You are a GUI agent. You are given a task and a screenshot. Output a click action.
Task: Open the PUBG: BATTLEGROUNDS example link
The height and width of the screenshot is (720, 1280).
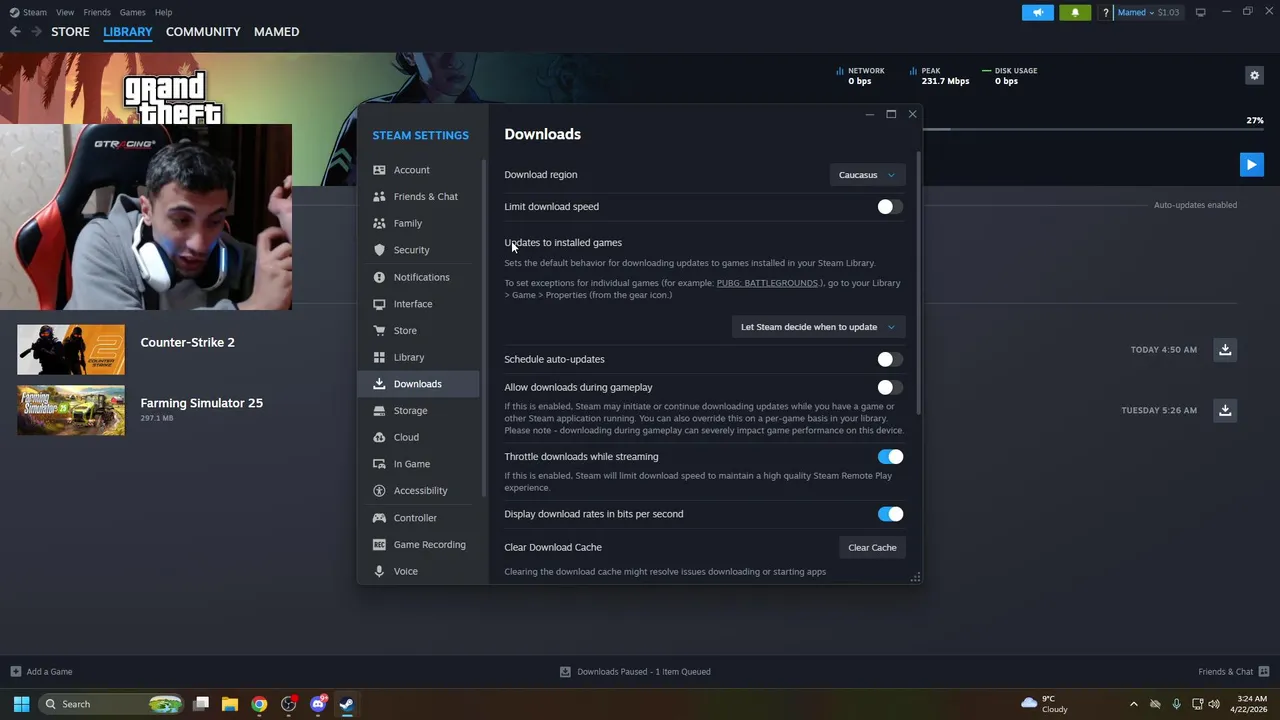[768, 283]
